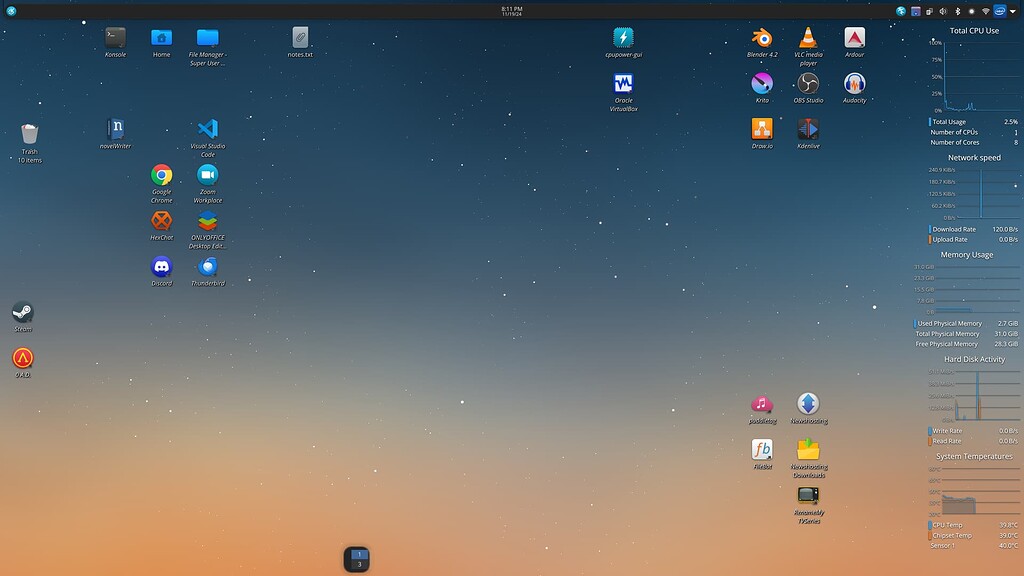Open notes.txt on the desktop
This screenshot has width=1024, height=576.
click(299, 36)
